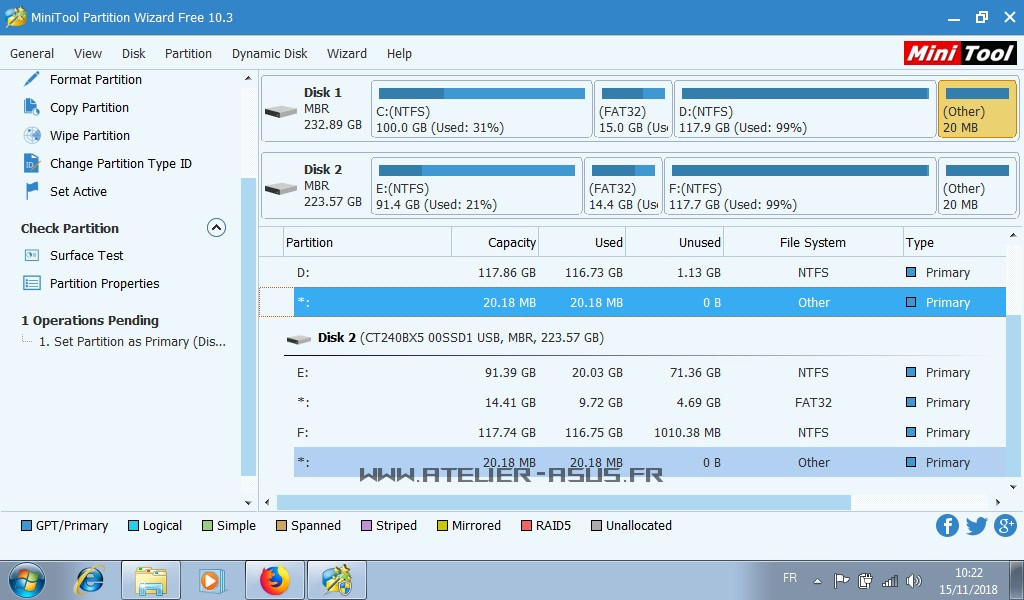Click Format Partition action
The height and width of the screenshot is (600, 1024).
point(96,80)
